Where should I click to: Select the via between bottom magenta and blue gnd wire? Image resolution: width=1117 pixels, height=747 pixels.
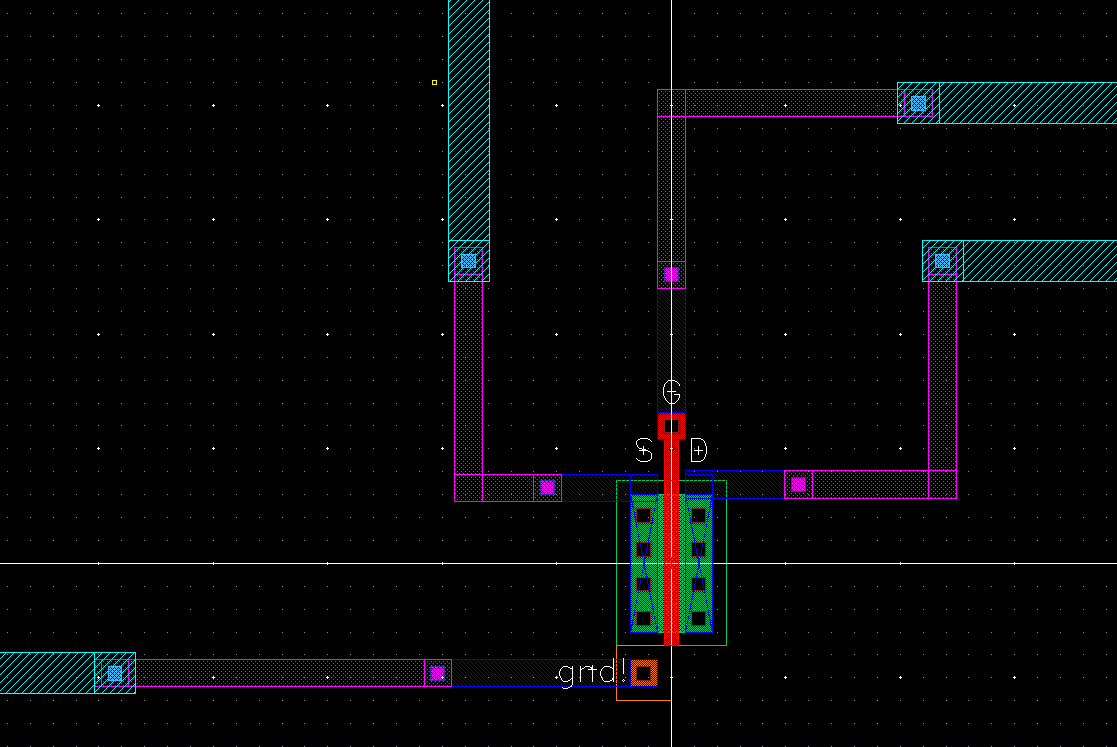[x=437, y=673]
